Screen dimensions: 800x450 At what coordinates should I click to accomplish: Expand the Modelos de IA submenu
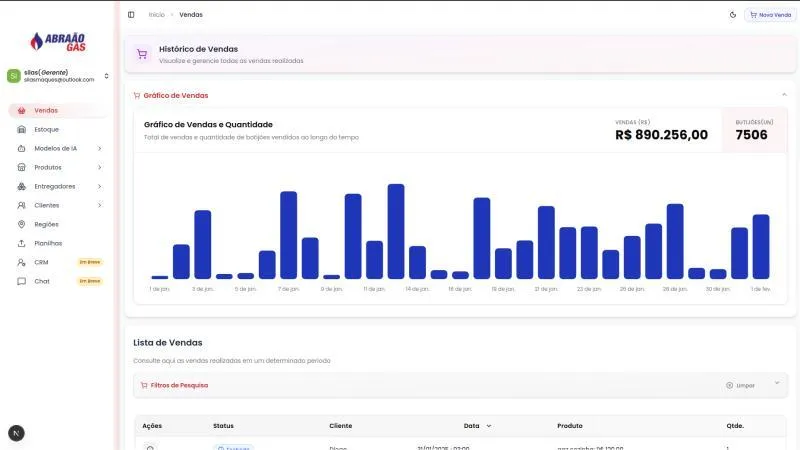(x=99, y=148)
